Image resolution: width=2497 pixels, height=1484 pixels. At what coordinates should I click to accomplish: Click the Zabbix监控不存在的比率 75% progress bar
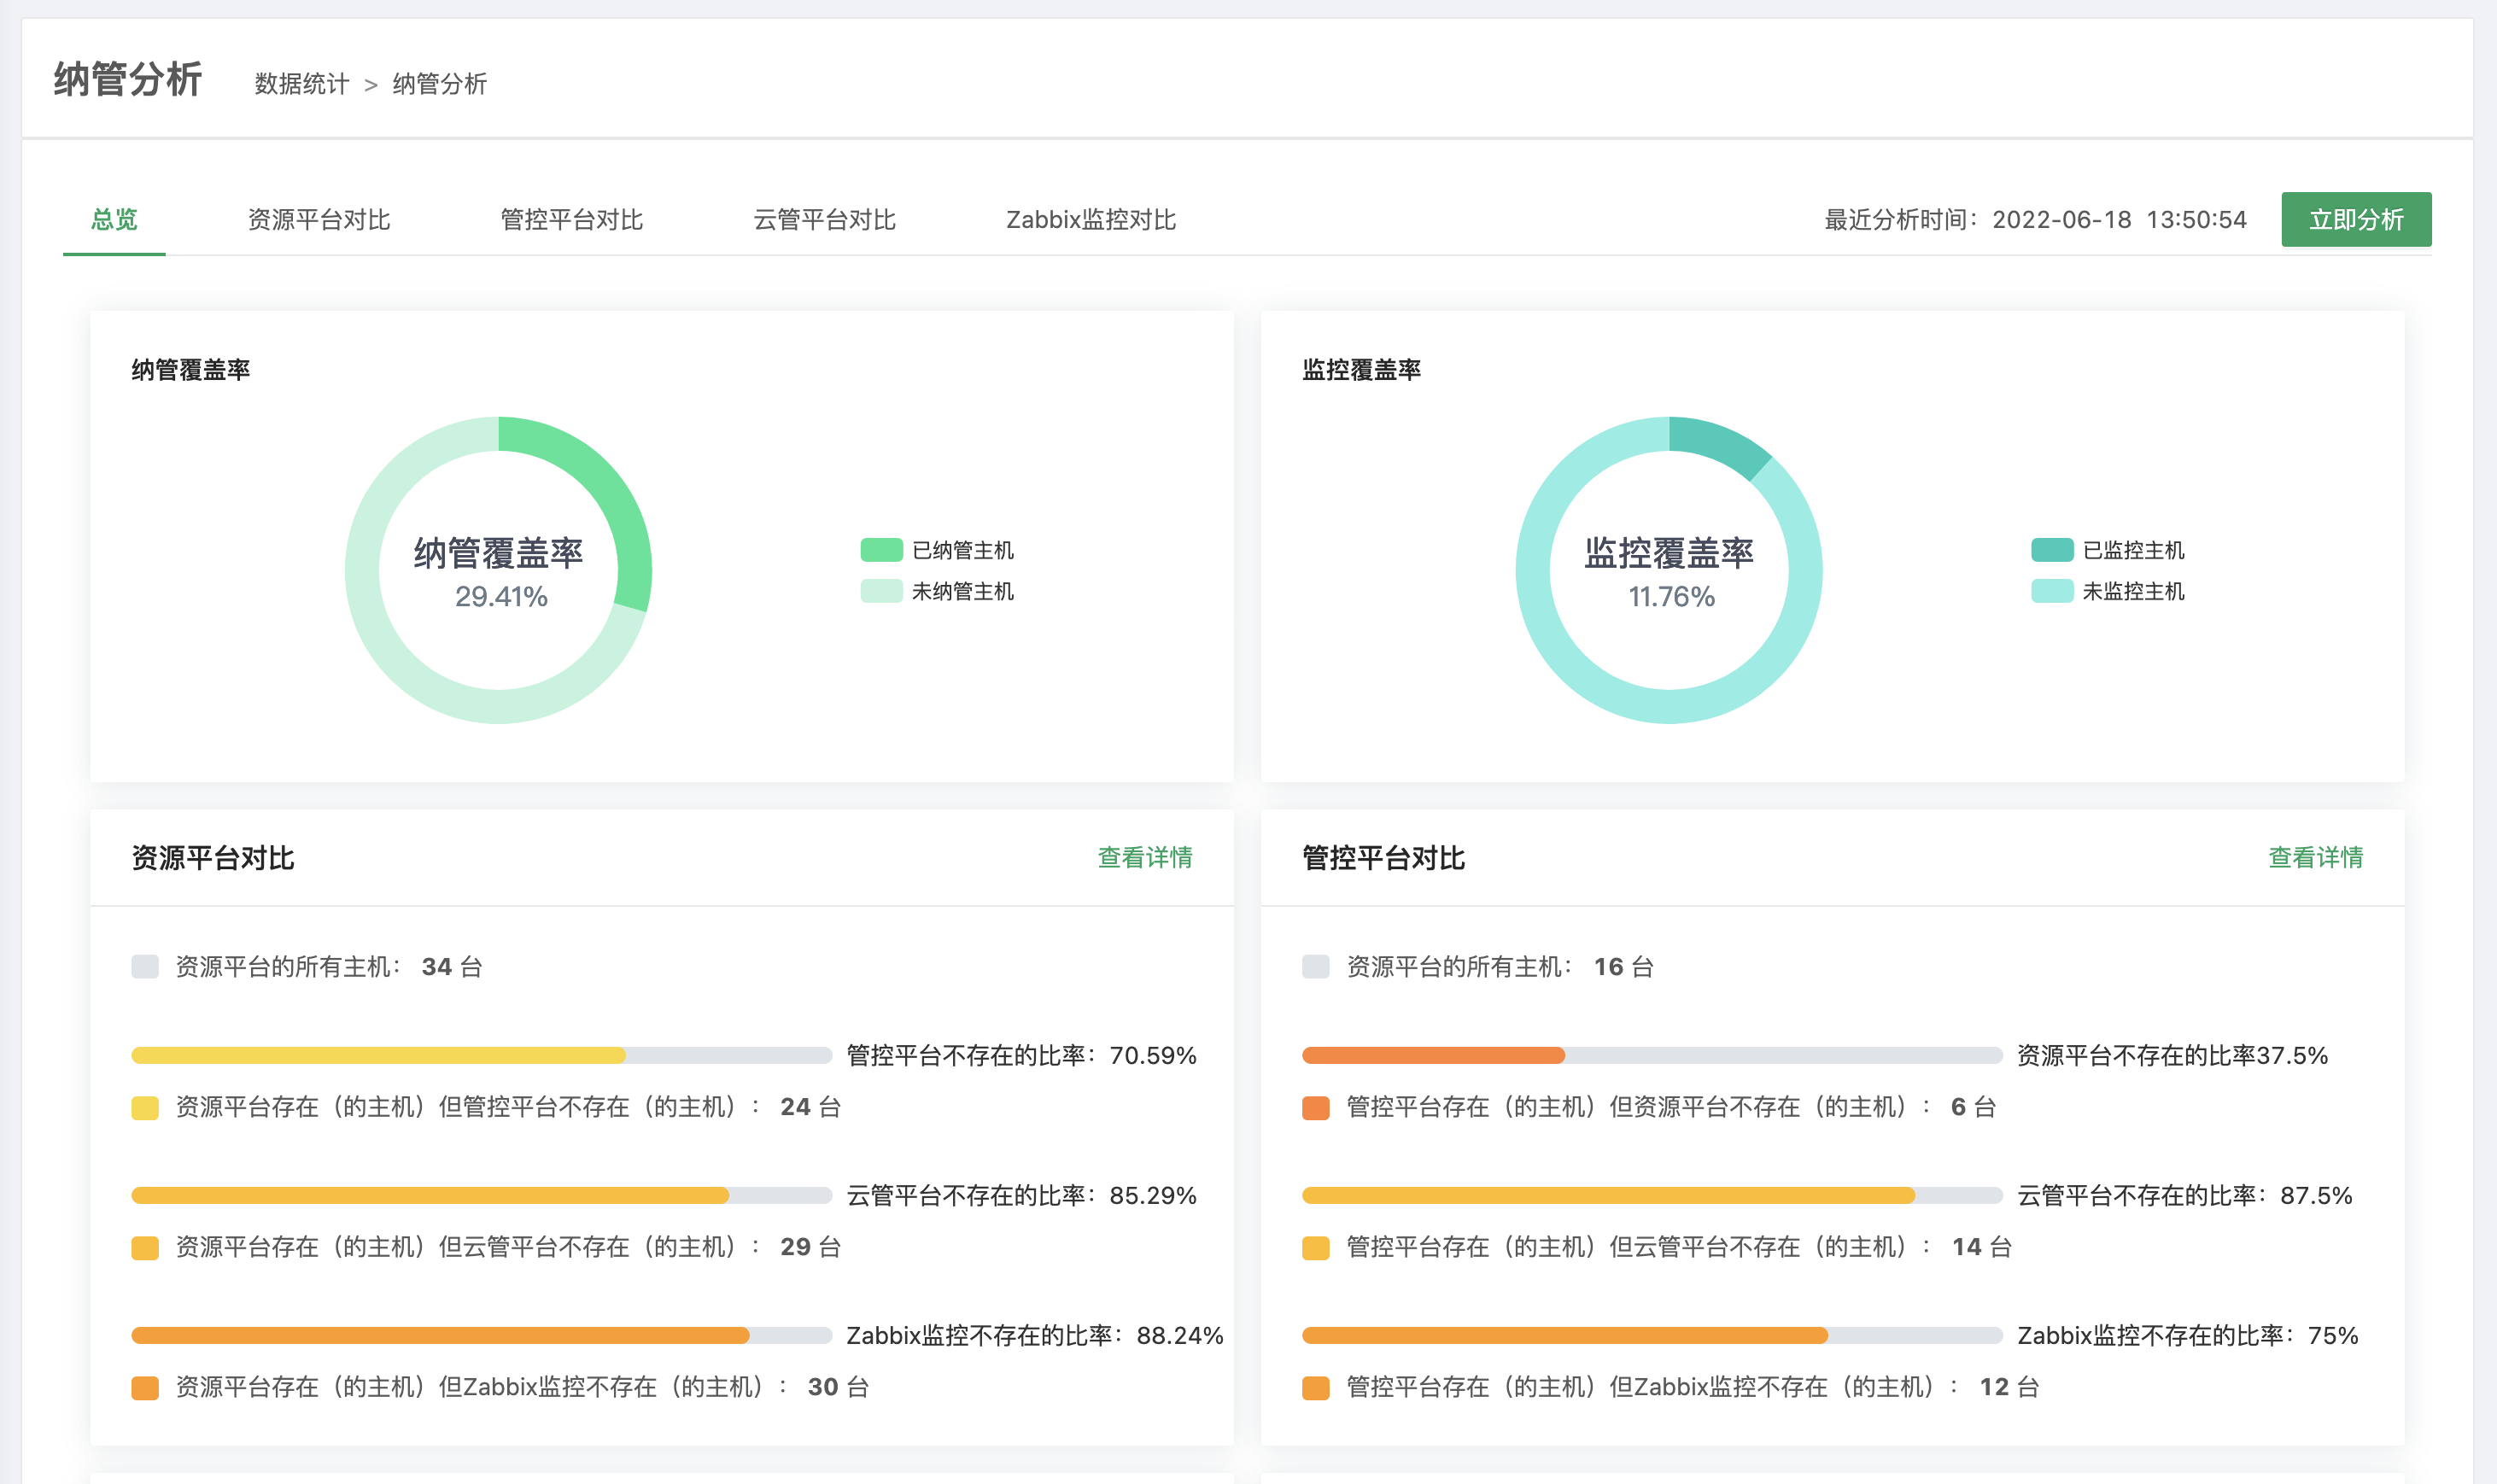(1652, 1335)
